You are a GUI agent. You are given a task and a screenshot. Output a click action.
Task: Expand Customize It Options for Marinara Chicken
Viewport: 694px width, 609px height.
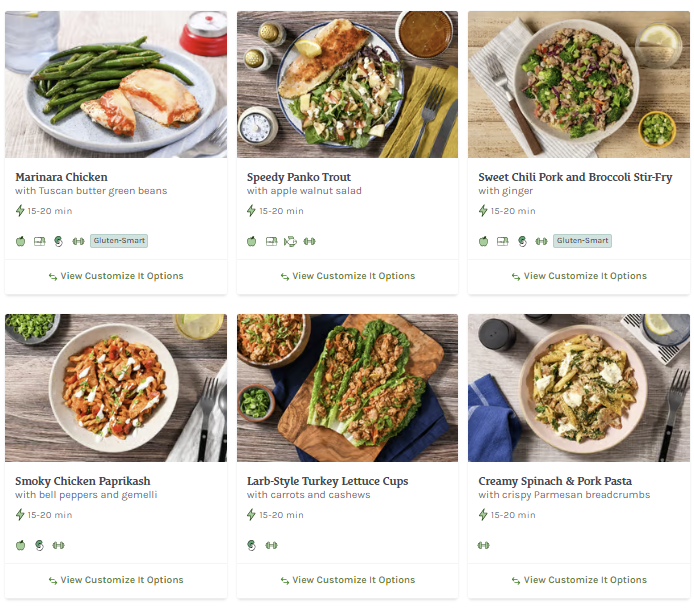[x=115, y=276]
